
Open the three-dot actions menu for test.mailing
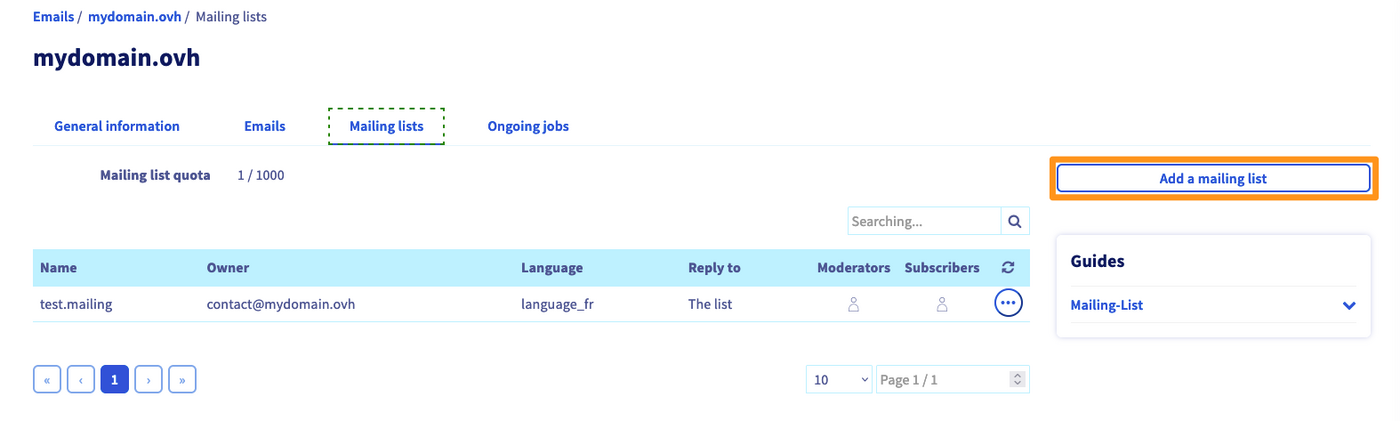(1008, 303)
